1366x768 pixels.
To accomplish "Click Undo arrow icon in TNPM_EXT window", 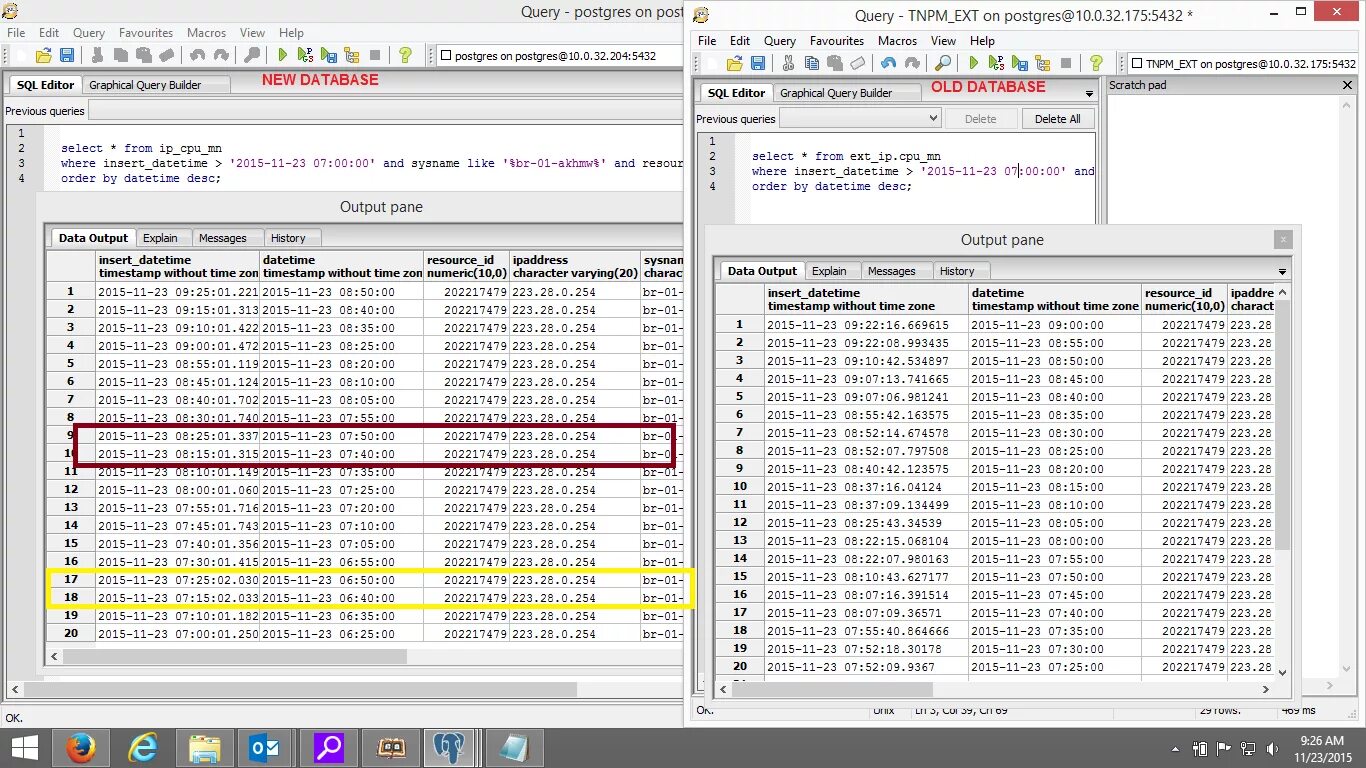I will pyautogui.click(x=888, y=63).
